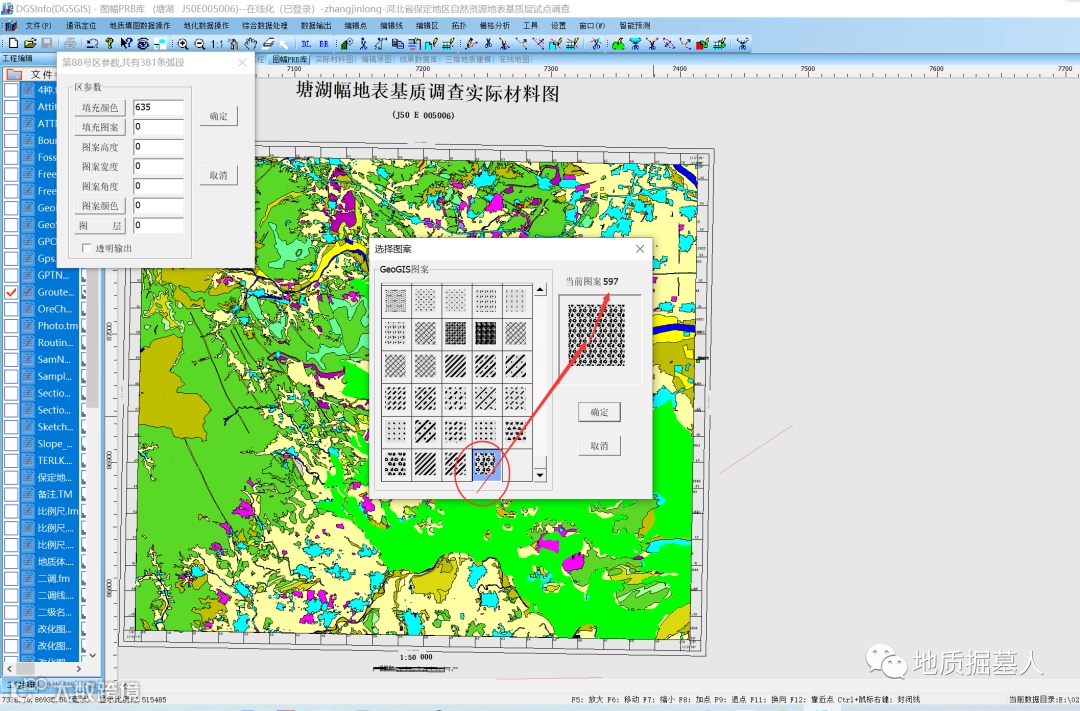Open the 数据输出 menu

click(316, 25)
